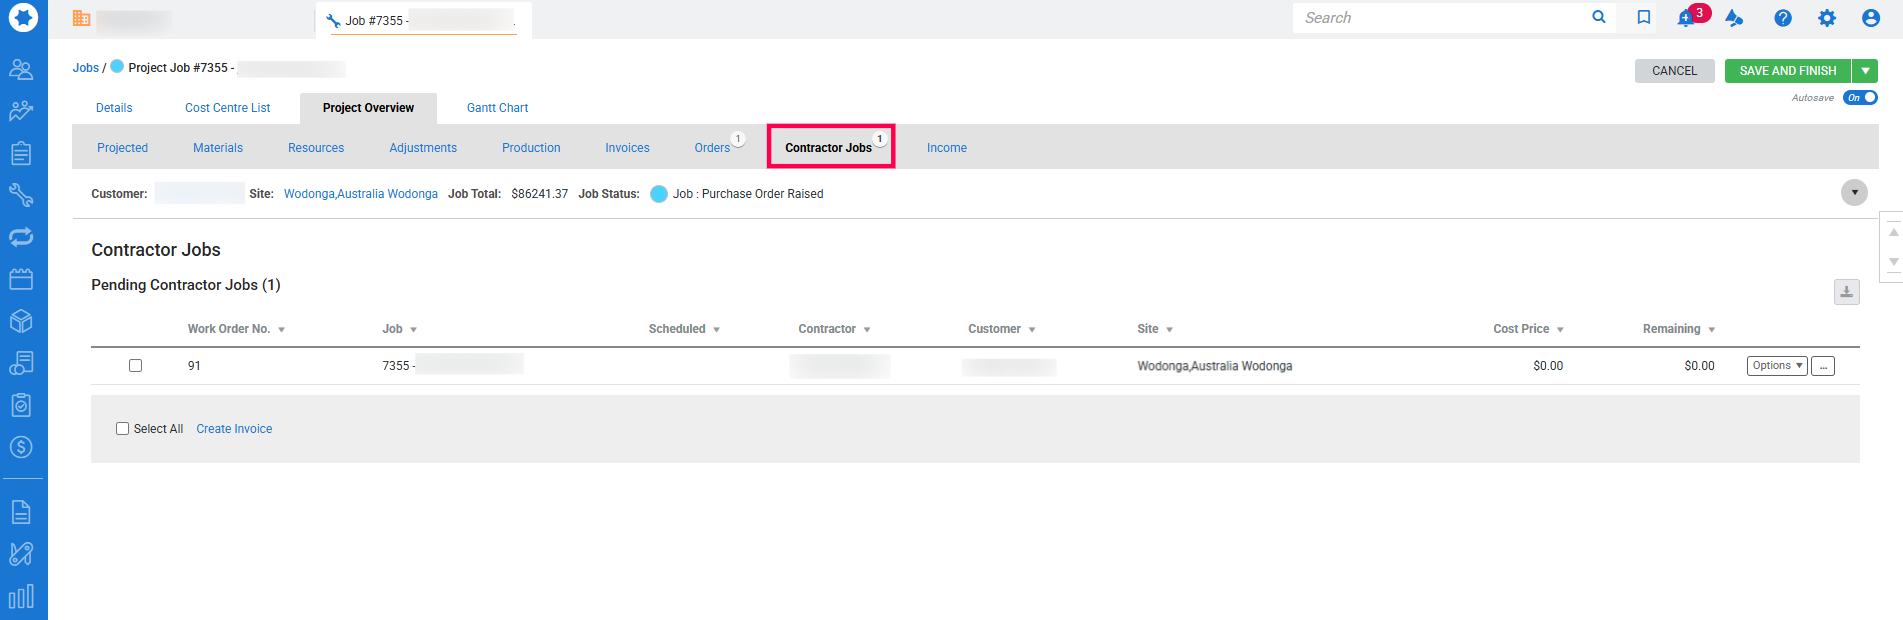Image resolution: width=1903 pixels, height=620 pixels.
Task: Open the Invoices sub-tab
Action: tap(627, 148)
